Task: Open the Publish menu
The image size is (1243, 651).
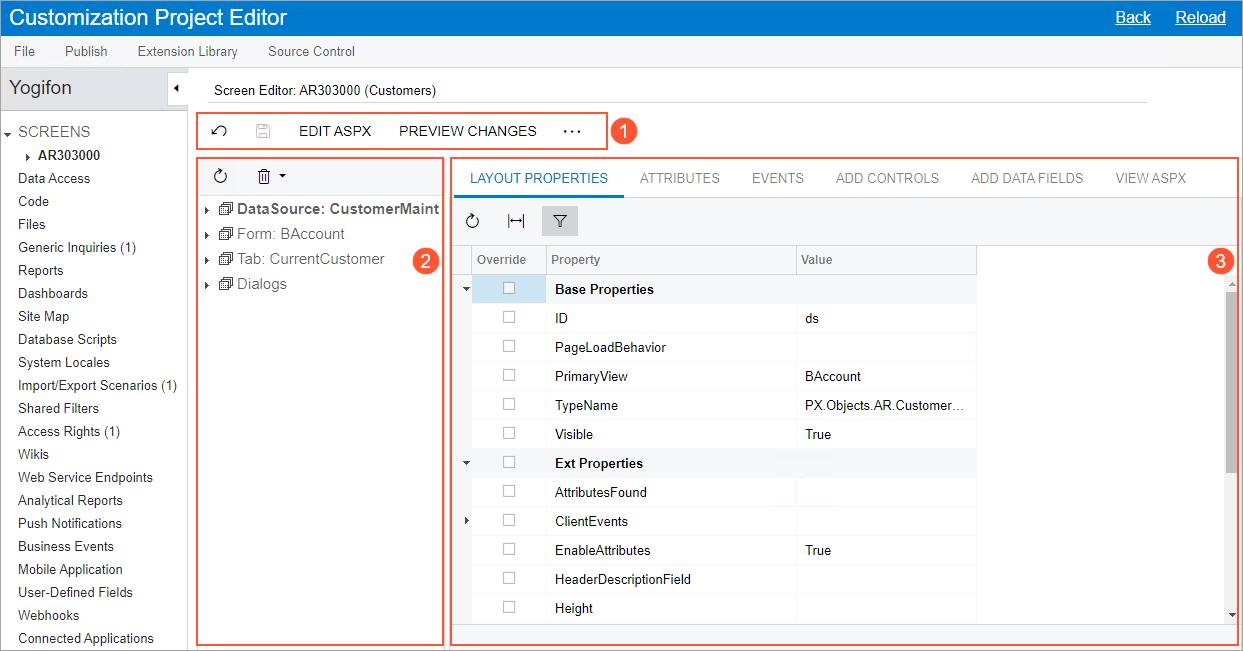Action: 86,51
